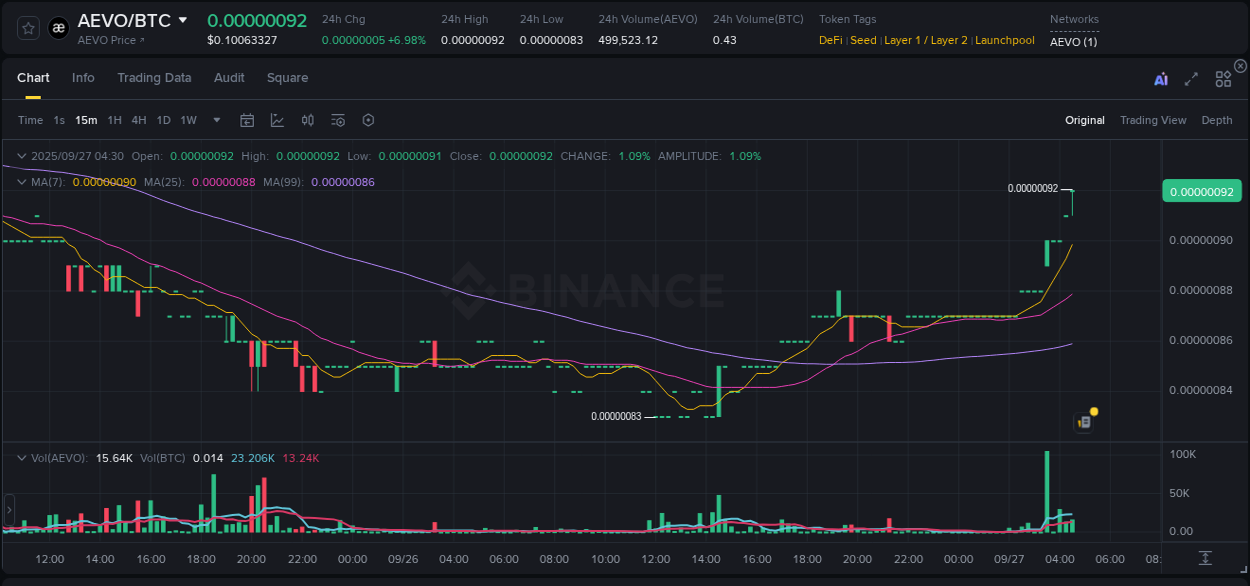Open the AI chart analysis feature
This screenshot has height=586, width=1250.
point(1158,79)
